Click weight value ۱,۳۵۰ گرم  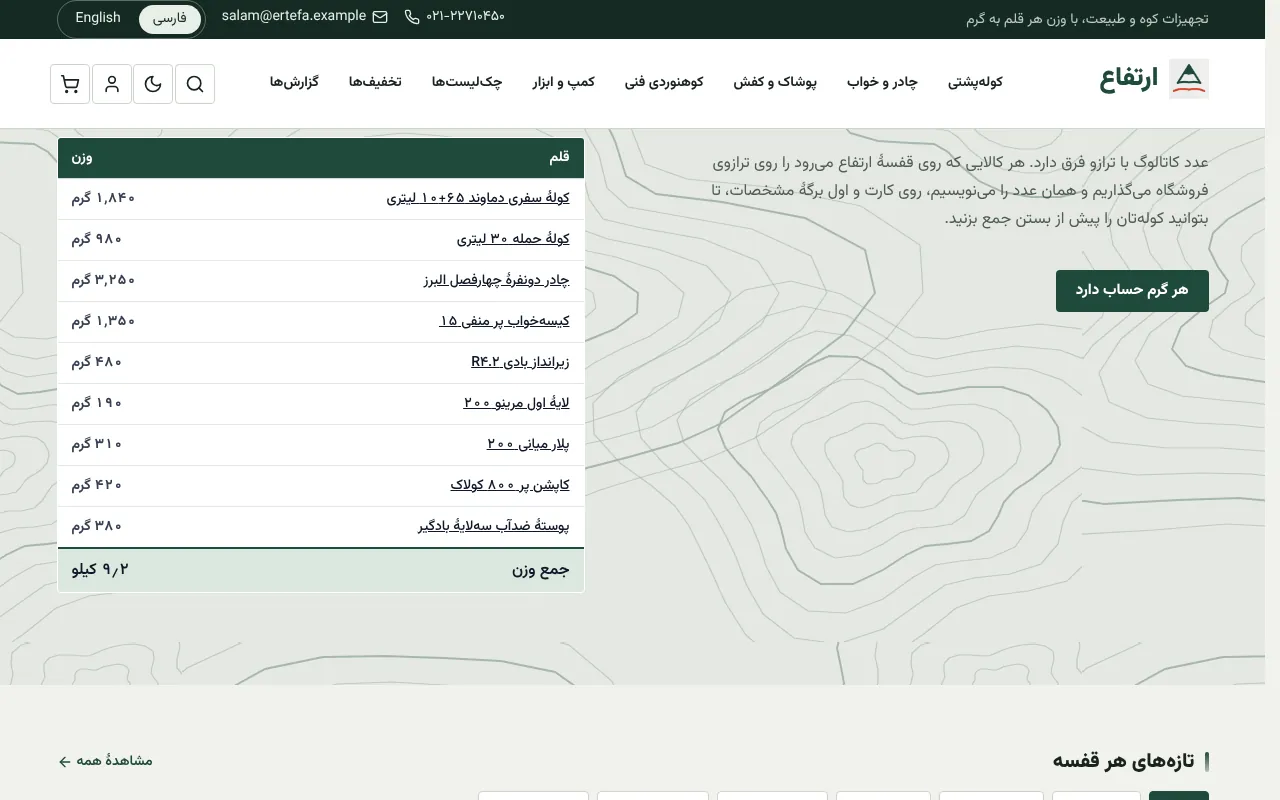click(x=103, y=322)
